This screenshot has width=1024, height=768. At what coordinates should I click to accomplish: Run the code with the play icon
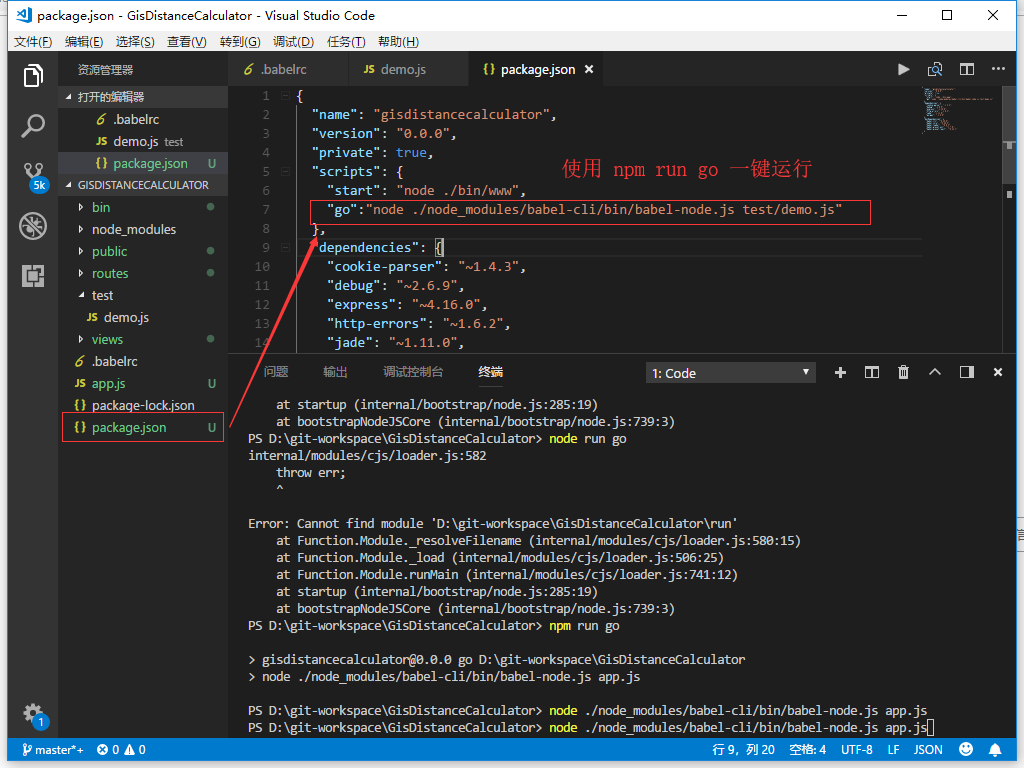point(903,69)
